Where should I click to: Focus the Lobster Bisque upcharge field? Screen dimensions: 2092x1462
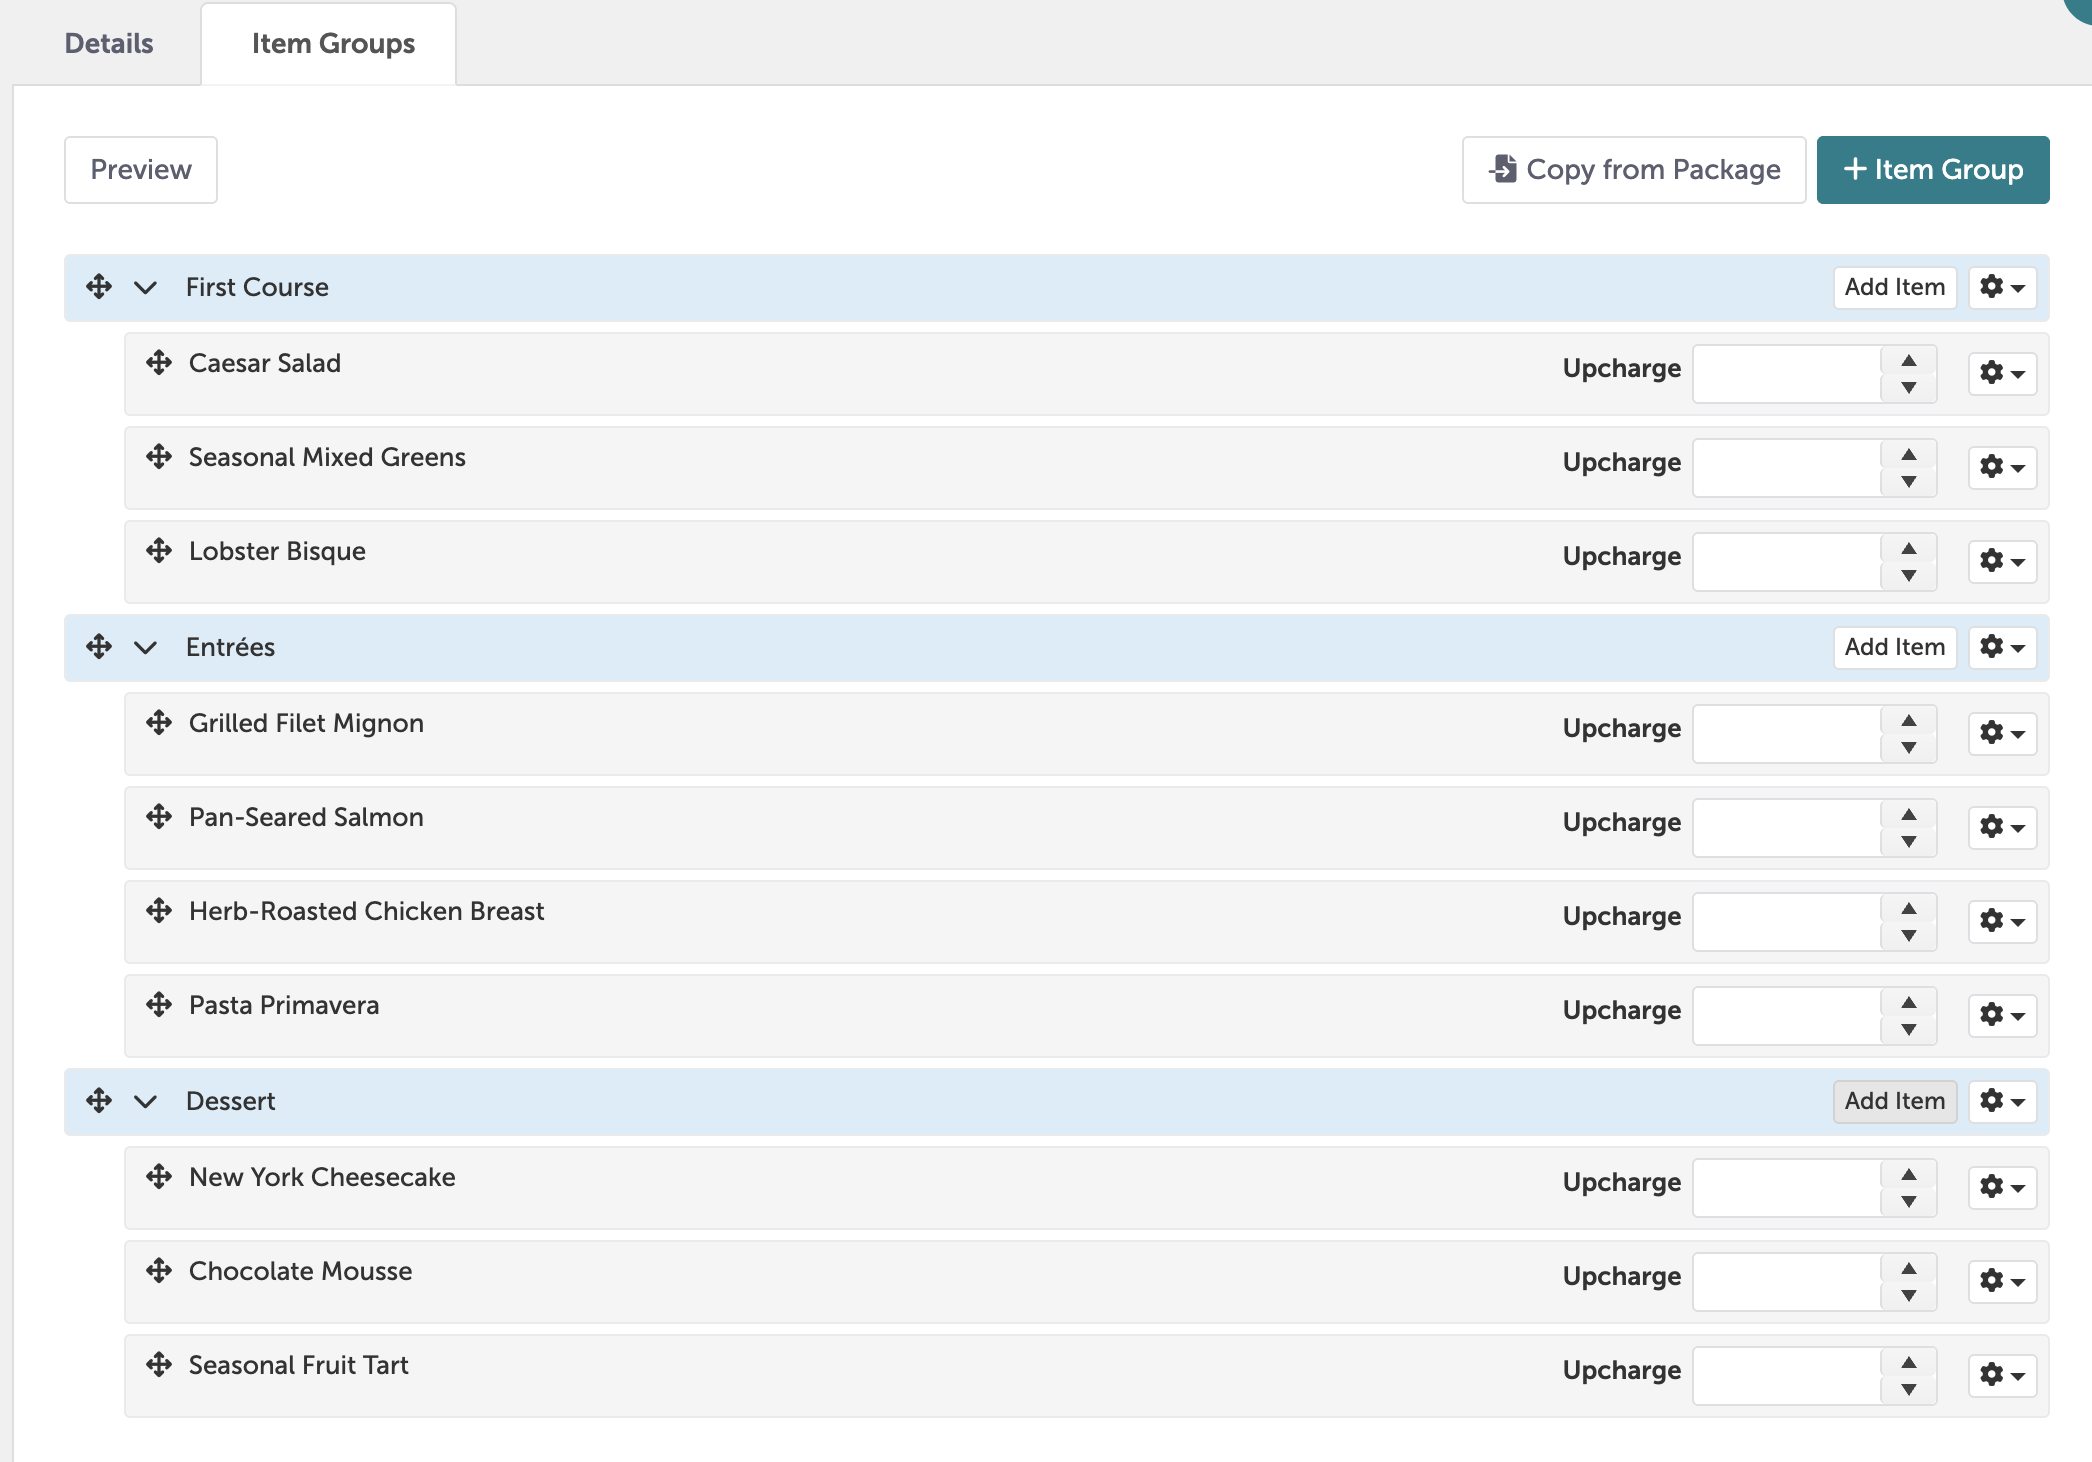point(1787,562)
